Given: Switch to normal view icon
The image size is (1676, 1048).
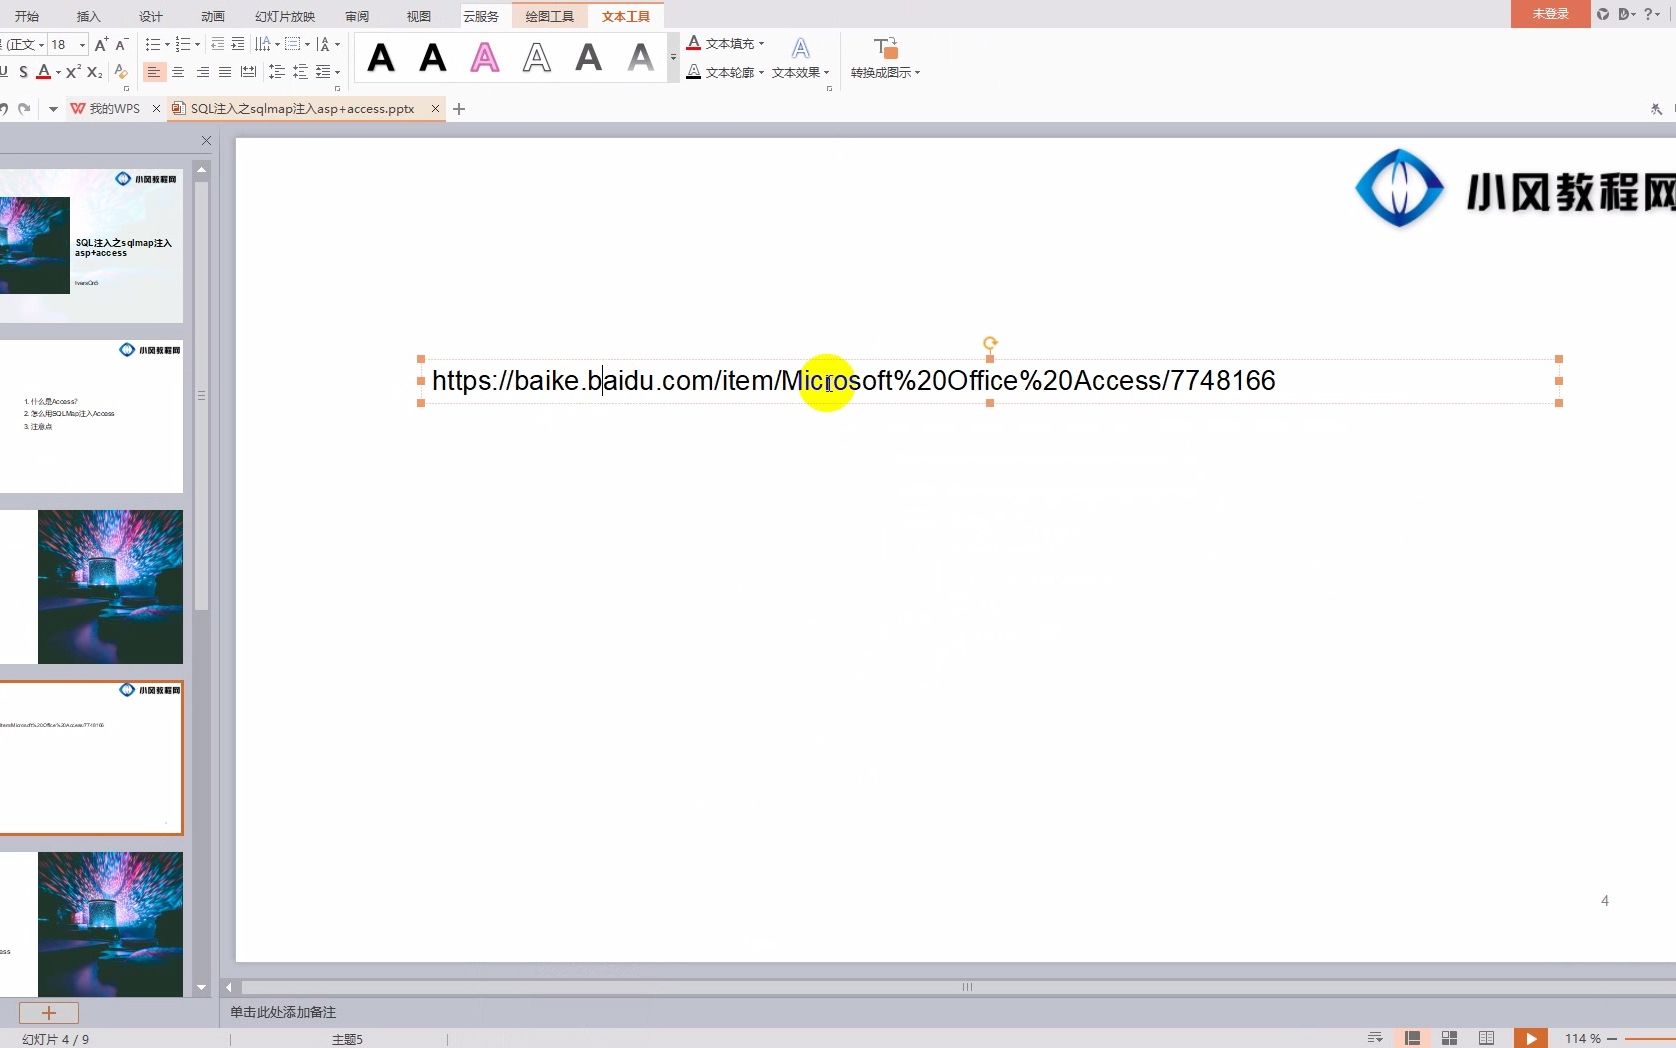Looking at the screenshot, I should click(x=1412, y=1038).
